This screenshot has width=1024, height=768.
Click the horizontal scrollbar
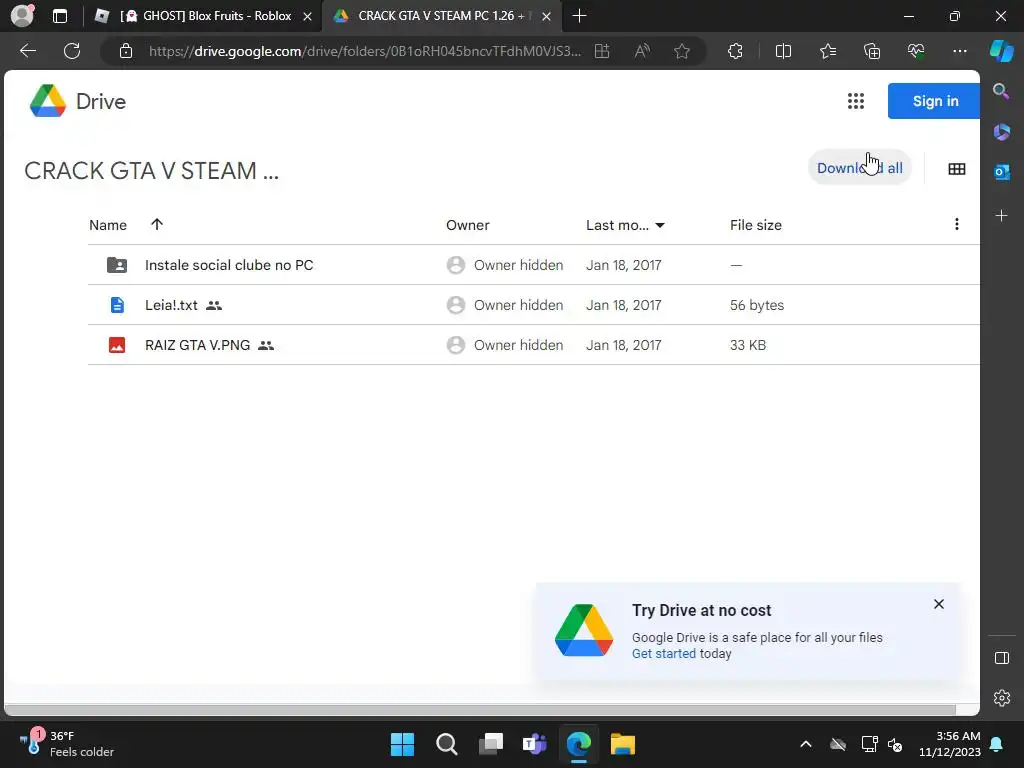pyautogui.click(x=480, y=710)
